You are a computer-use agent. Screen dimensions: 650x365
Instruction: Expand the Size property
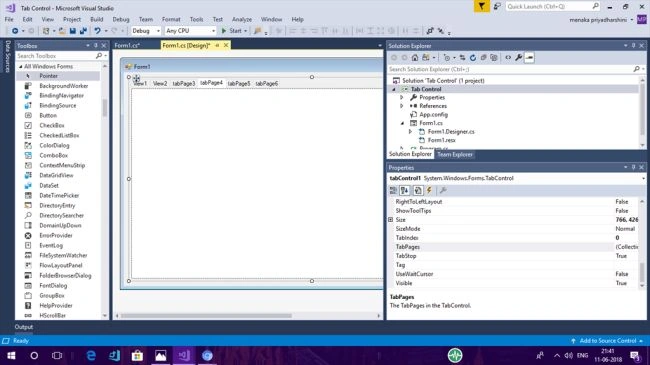(390, 220)
